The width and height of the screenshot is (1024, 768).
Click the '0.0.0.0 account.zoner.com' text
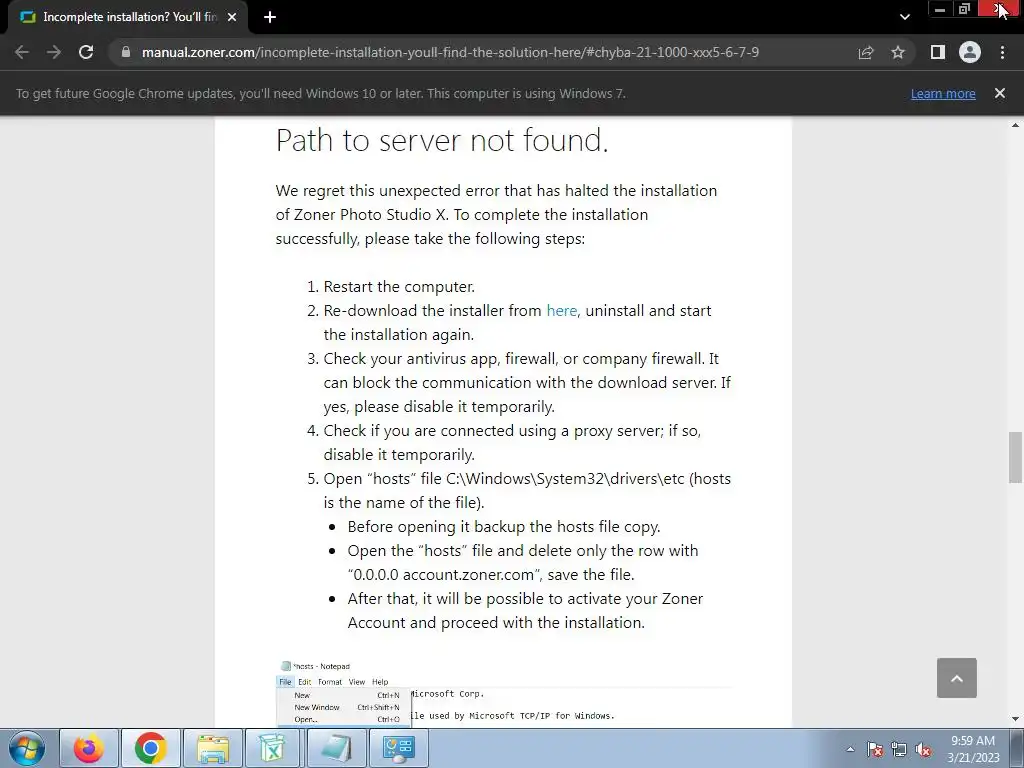(443, 575)
